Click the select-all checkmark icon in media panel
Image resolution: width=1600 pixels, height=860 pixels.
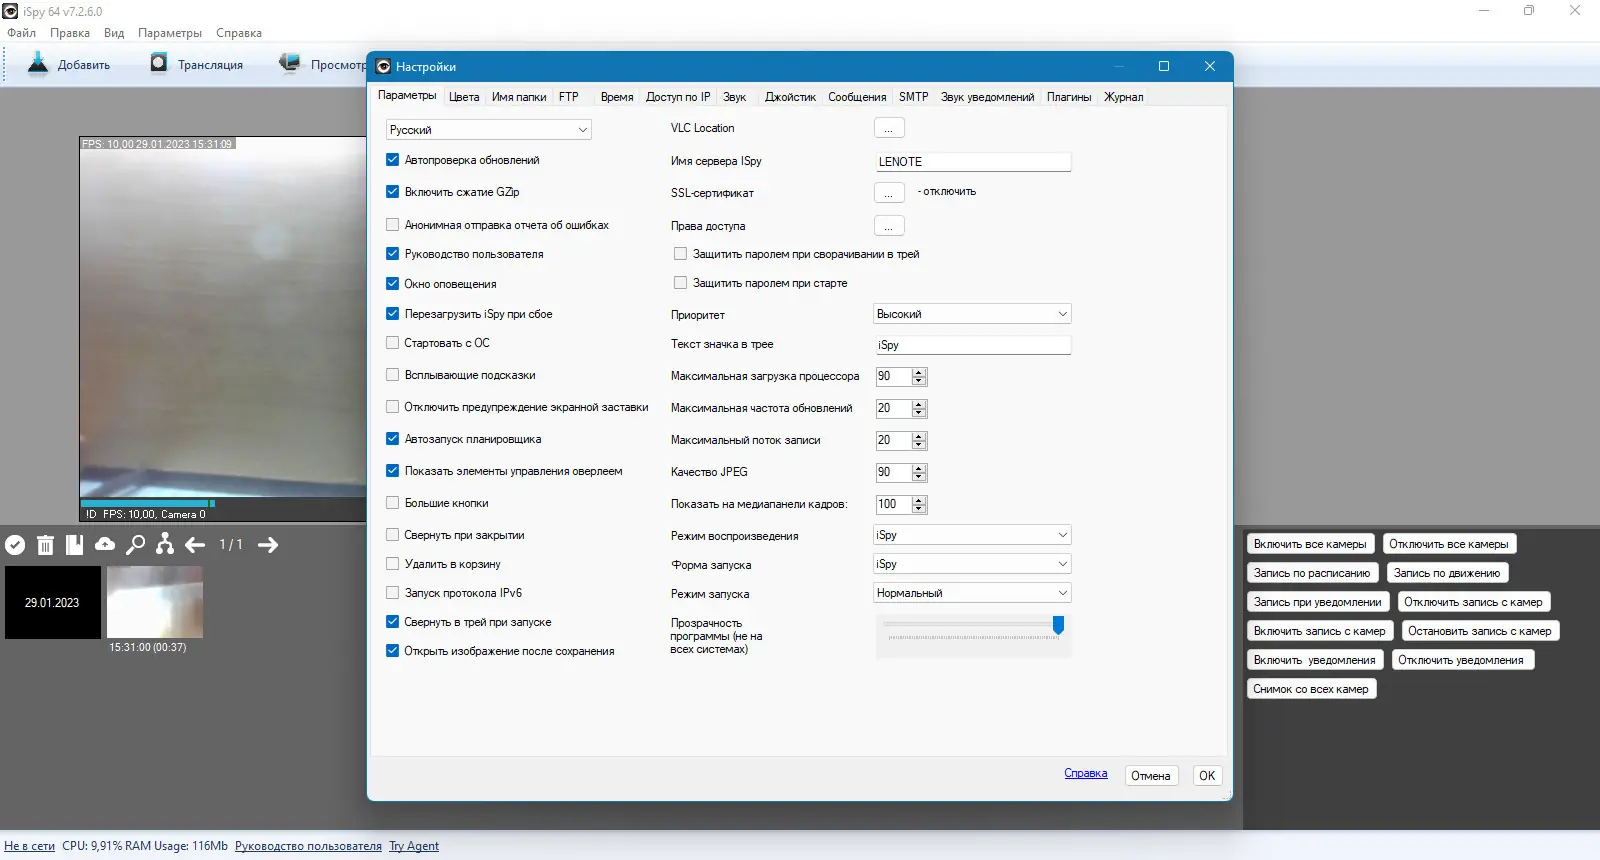[15, 545]
